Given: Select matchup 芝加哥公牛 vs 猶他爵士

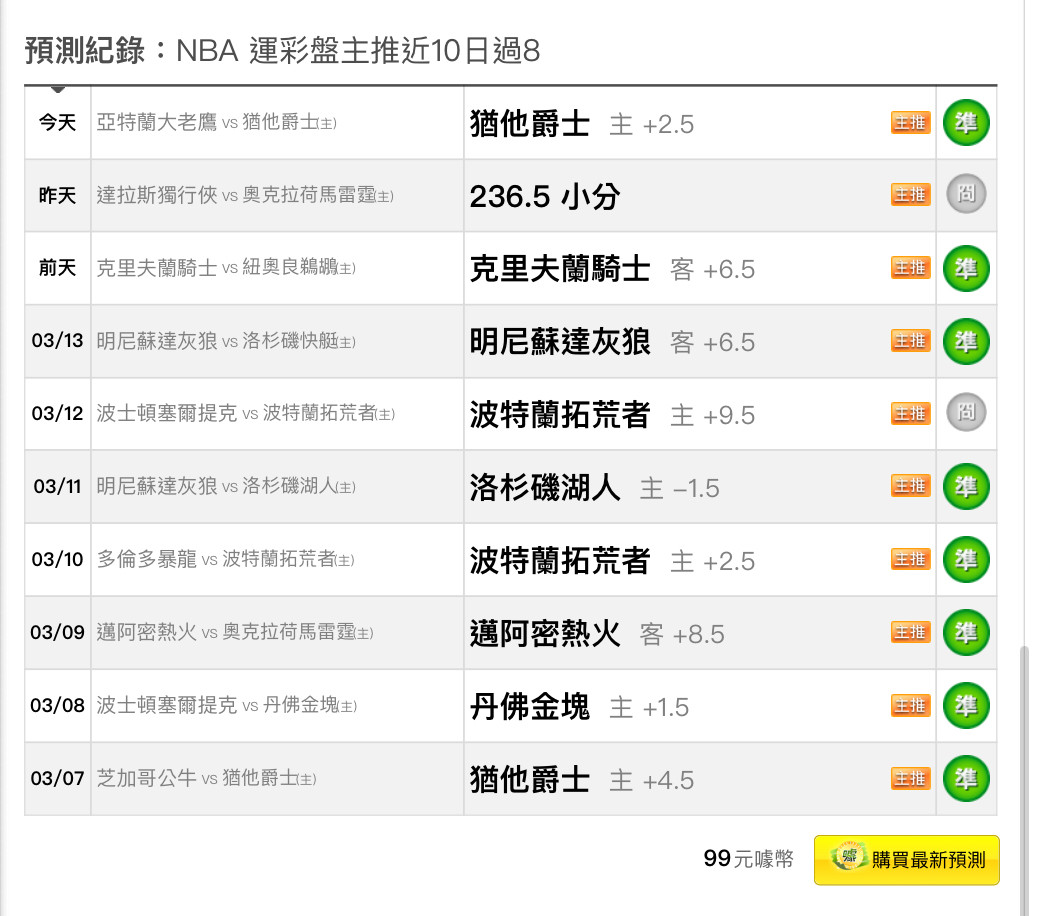Looking at the screenshot, I should 207,778.
